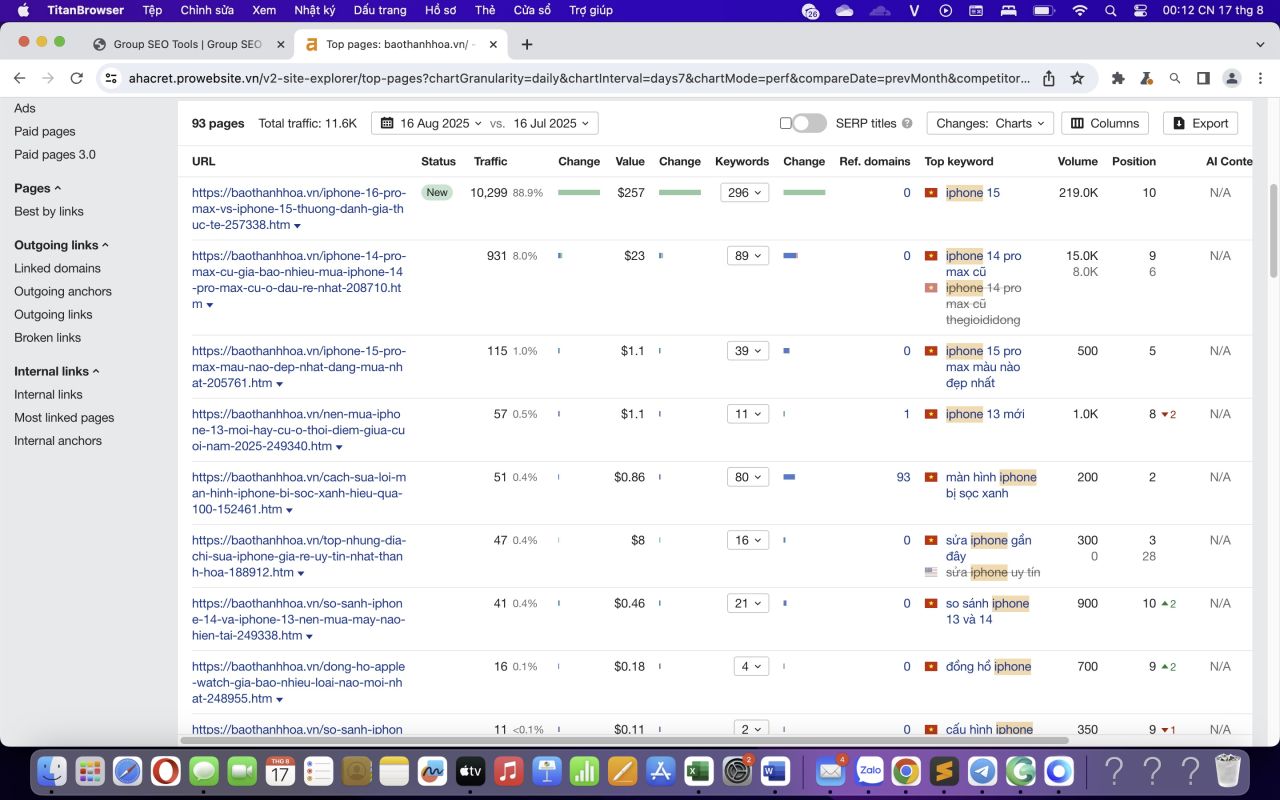Click the browser reload icon
1280x800 pixels.
pos(76,78)
